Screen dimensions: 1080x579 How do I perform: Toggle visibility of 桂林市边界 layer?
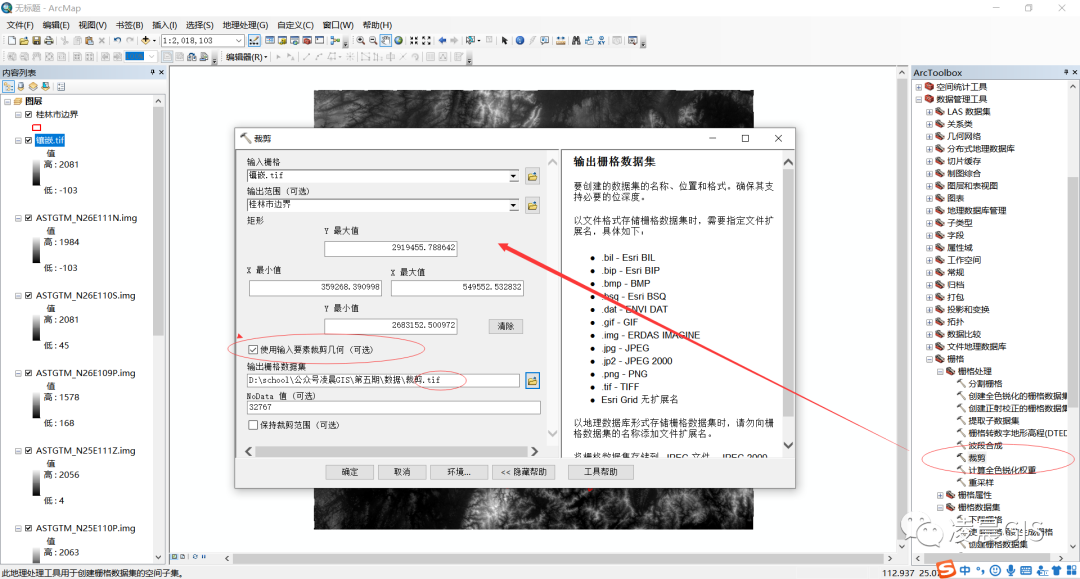click(28, 115)
